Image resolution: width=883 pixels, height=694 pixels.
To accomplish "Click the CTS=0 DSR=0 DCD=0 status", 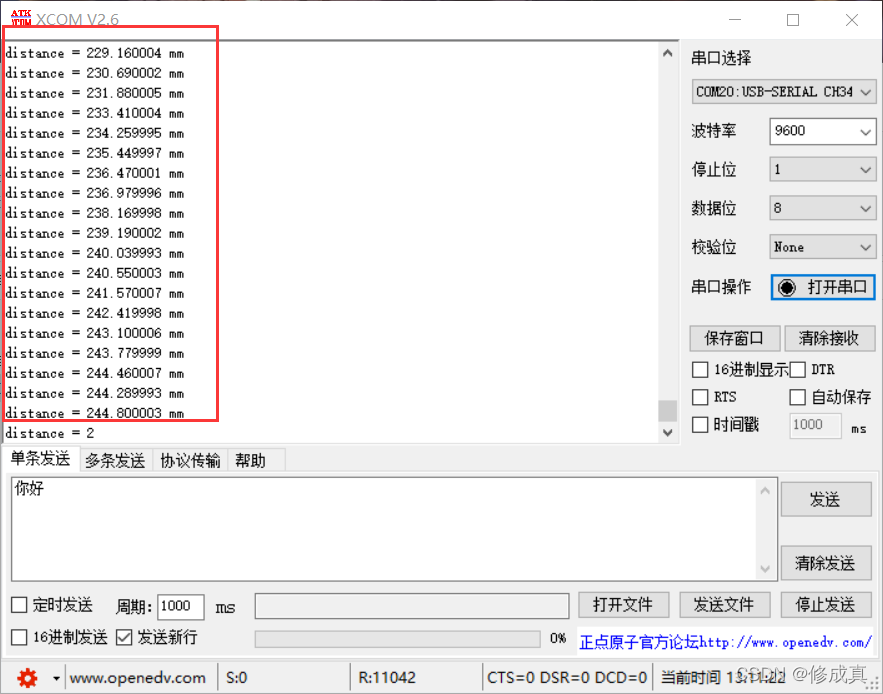I will 567,678.
